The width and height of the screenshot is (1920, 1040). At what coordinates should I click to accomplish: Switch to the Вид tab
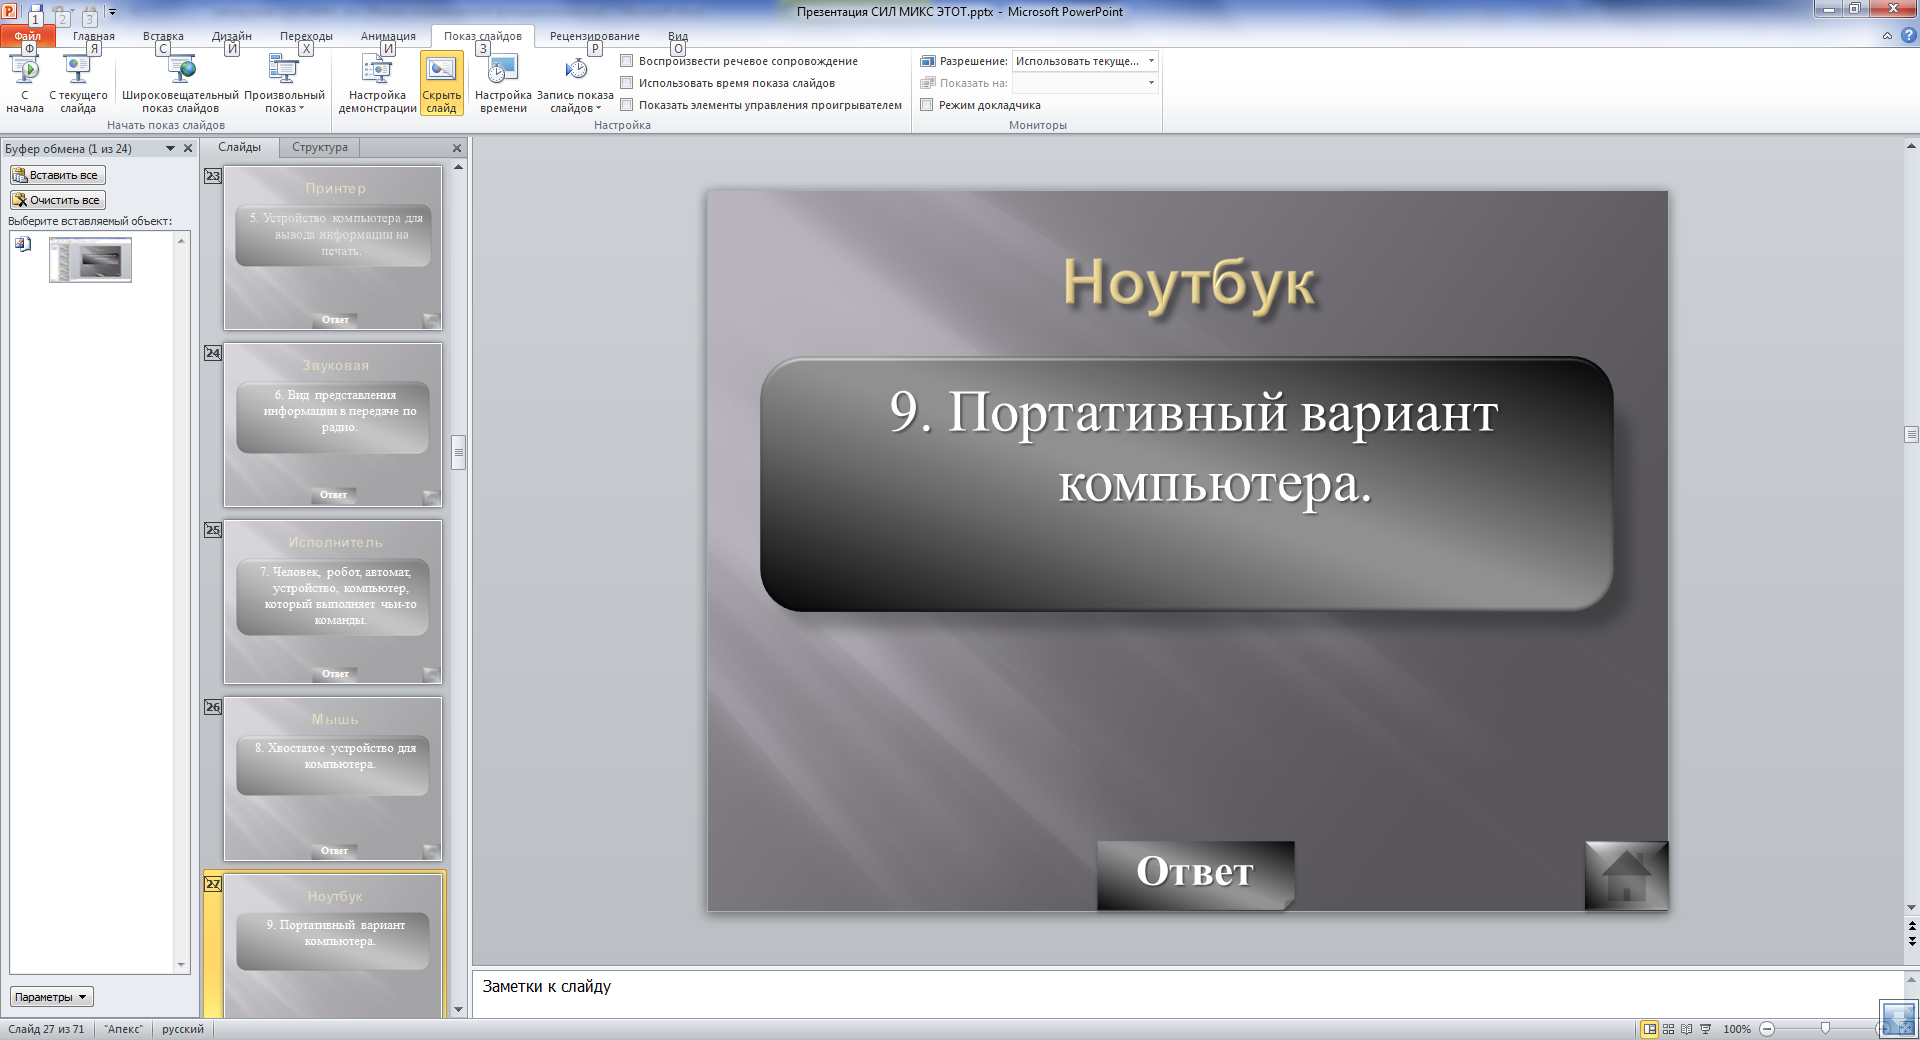click(678, 36)
